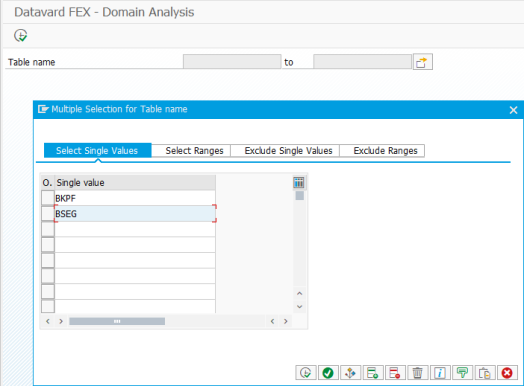Click the Table name 'to' upper field
The image size is (524, 386).
tap(362, 62)
